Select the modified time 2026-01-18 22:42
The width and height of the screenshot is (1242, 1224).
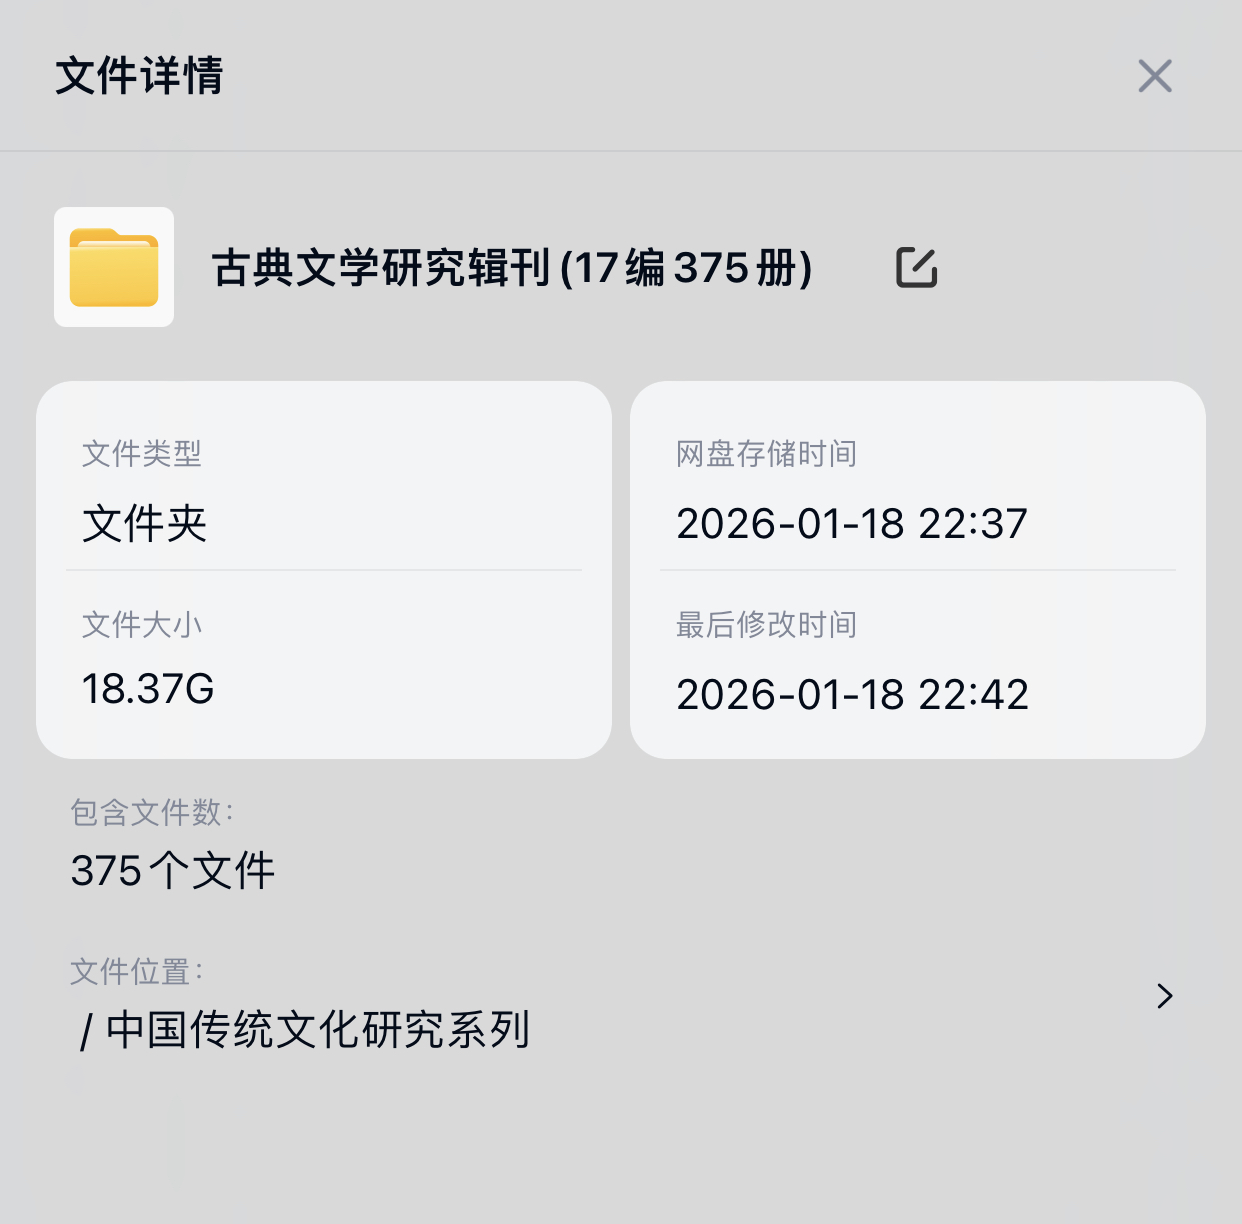tap(852, 695)
